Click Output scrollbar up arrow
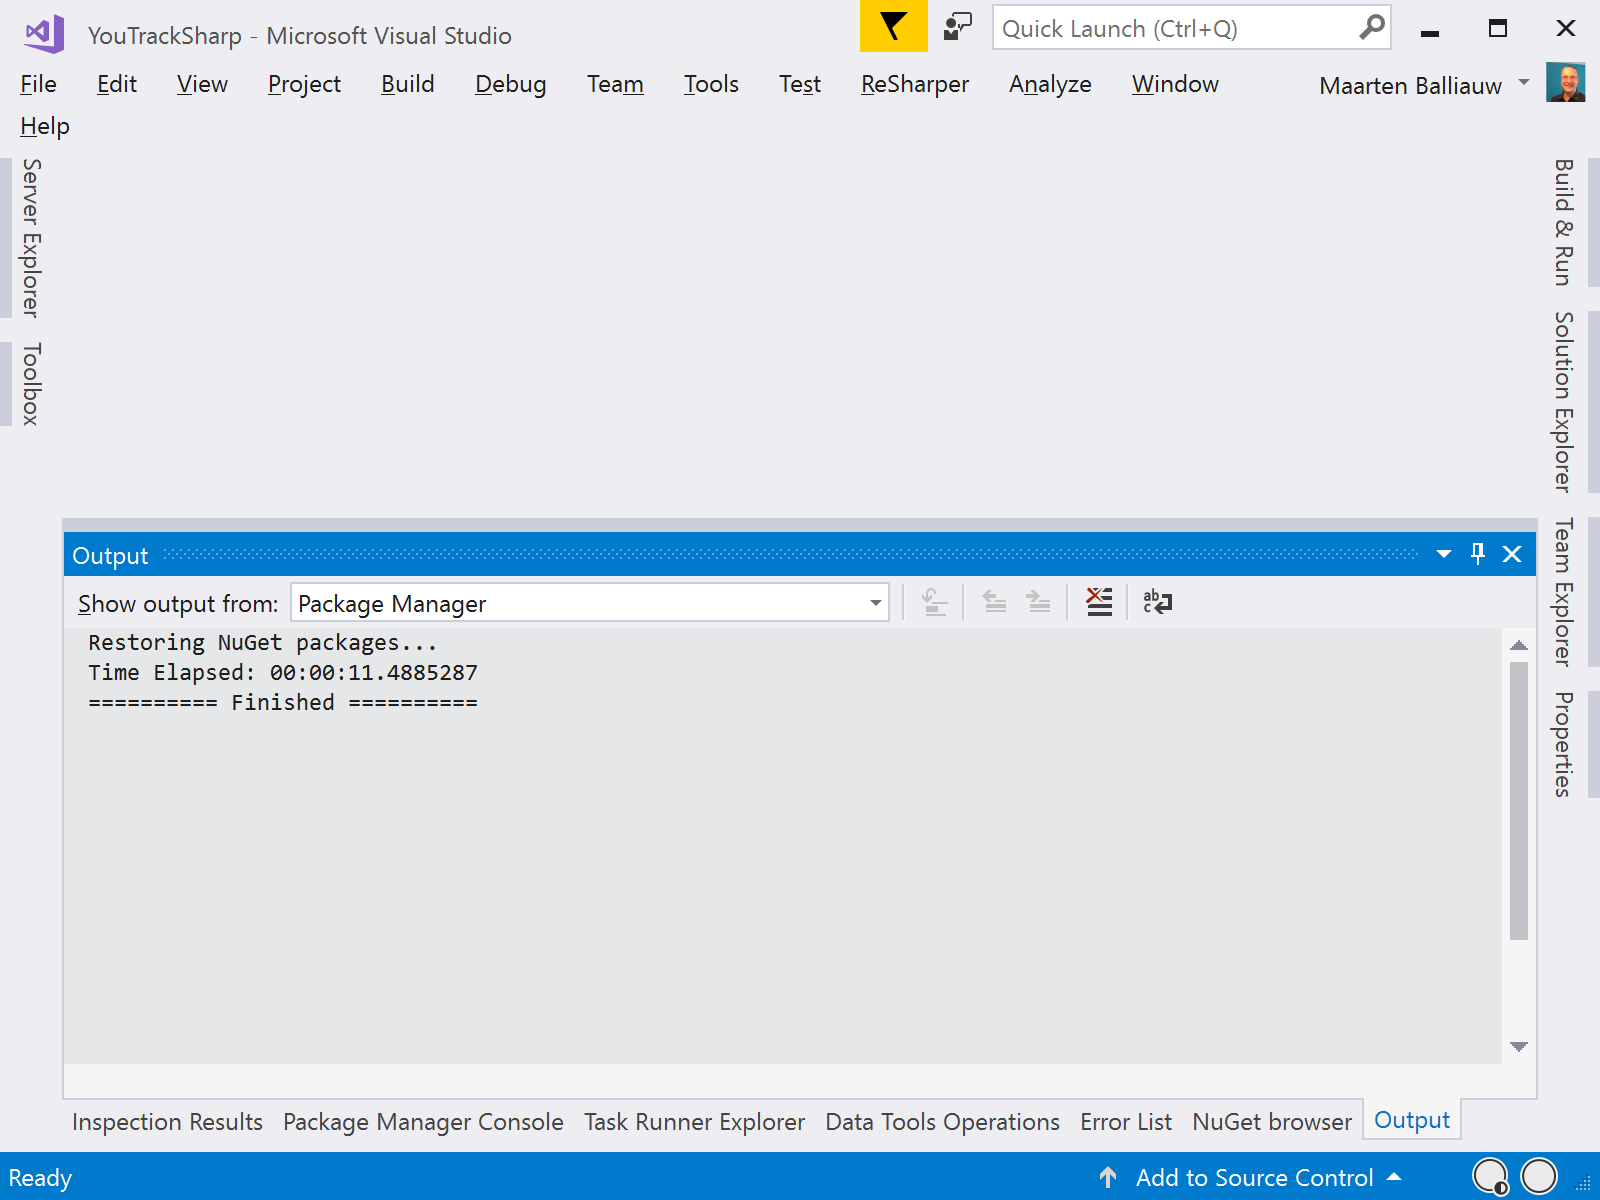1600x1200 pixels. click(1519, 645)
